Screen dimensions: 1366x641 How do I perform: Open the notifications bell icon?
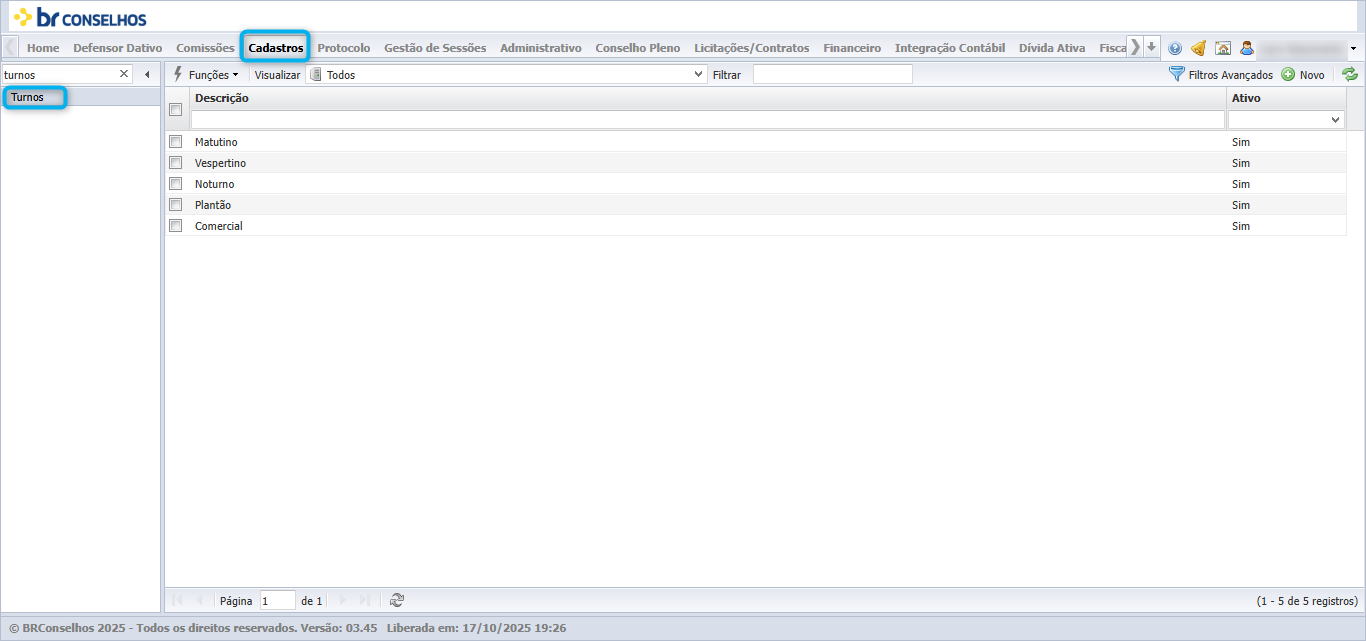click(1198, 48)
